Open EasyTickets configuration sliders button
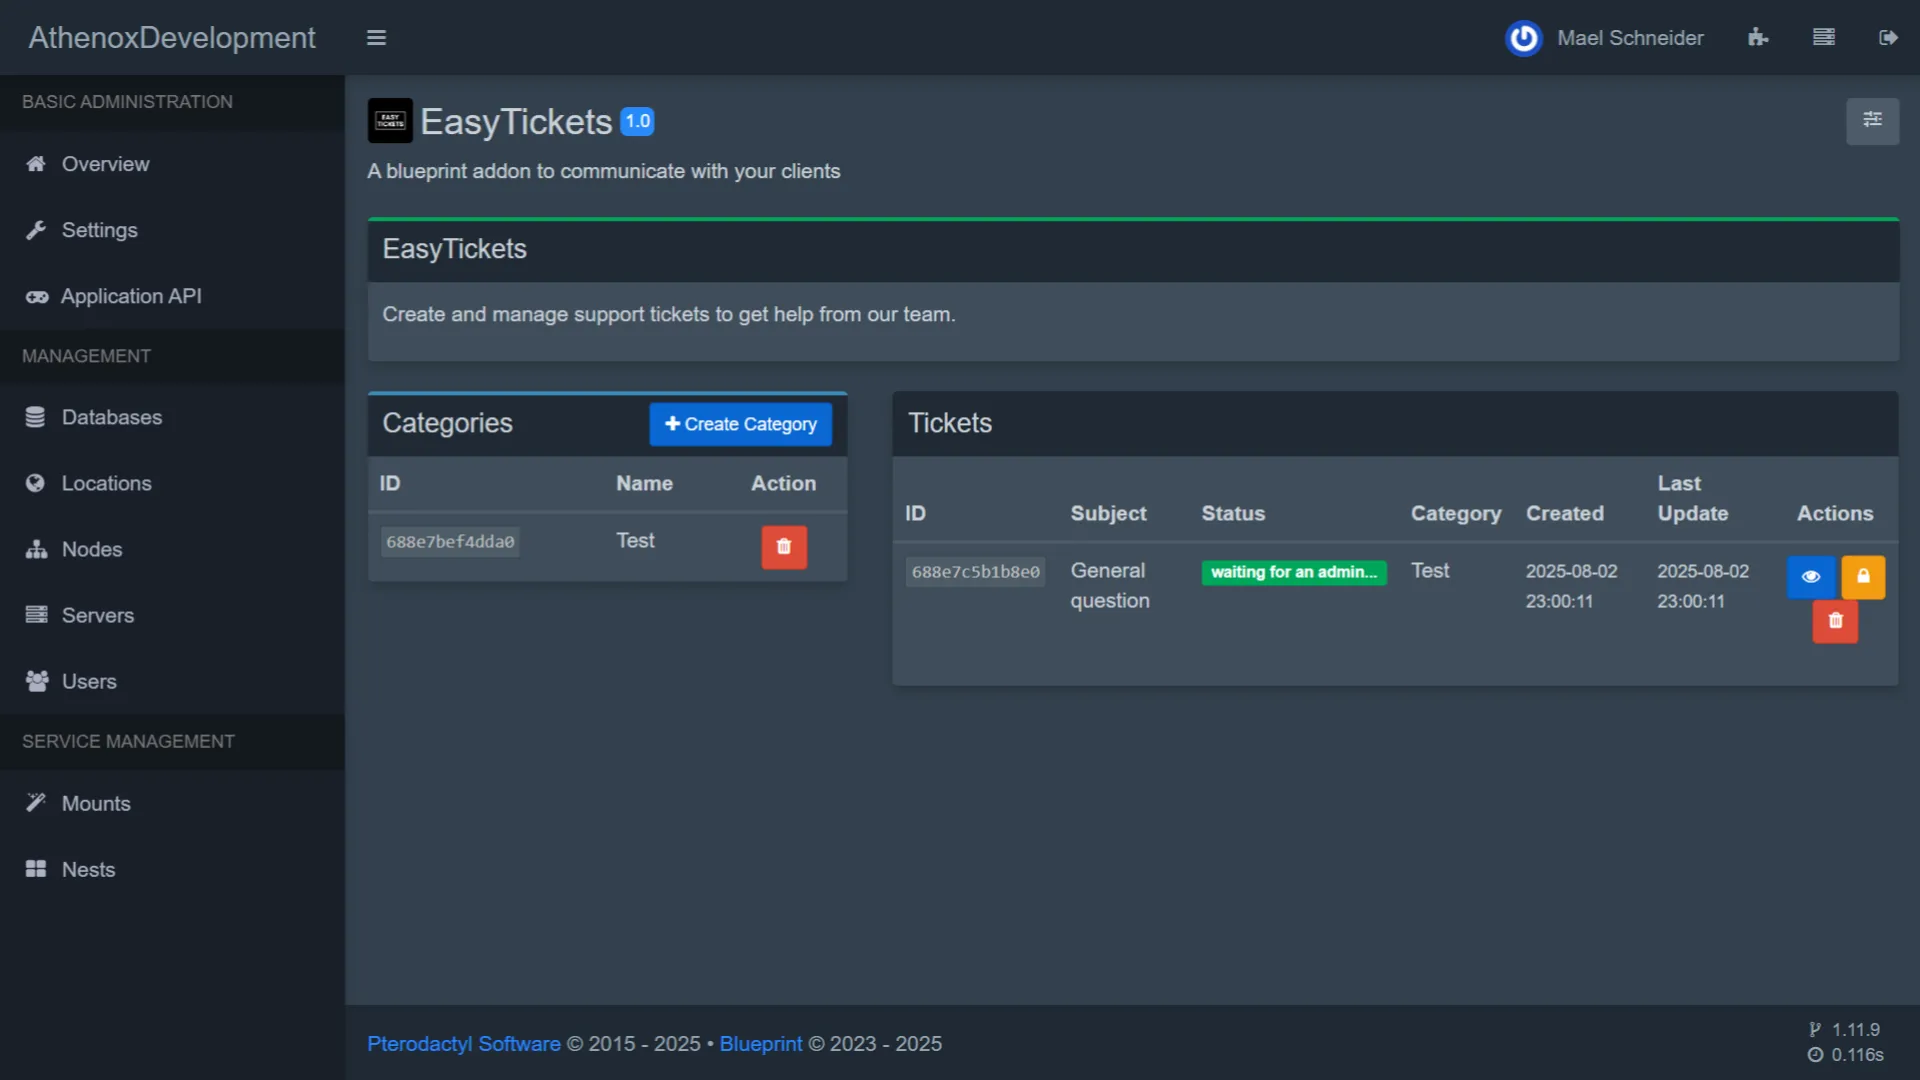1920x1080 pixels. point(1872,120)
